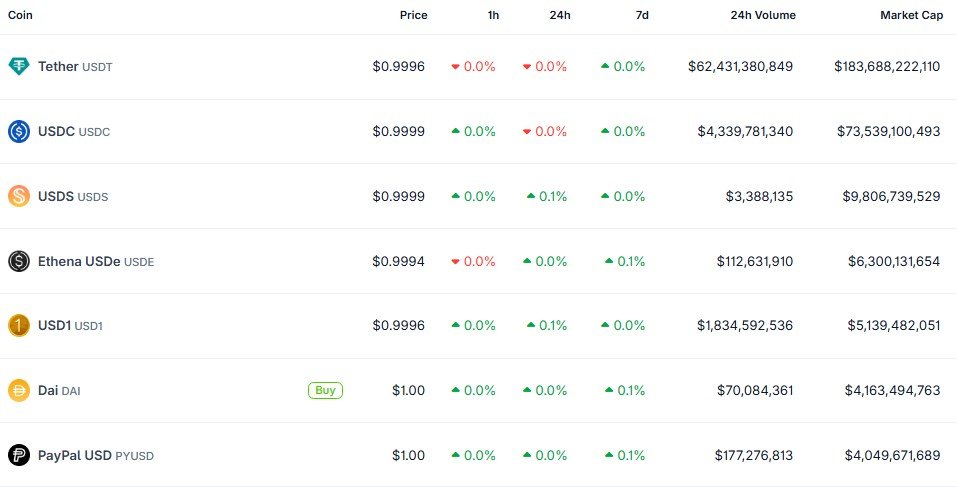Click the Tether coin logo icon
The image size is (957, 487).
coord(18,67)
